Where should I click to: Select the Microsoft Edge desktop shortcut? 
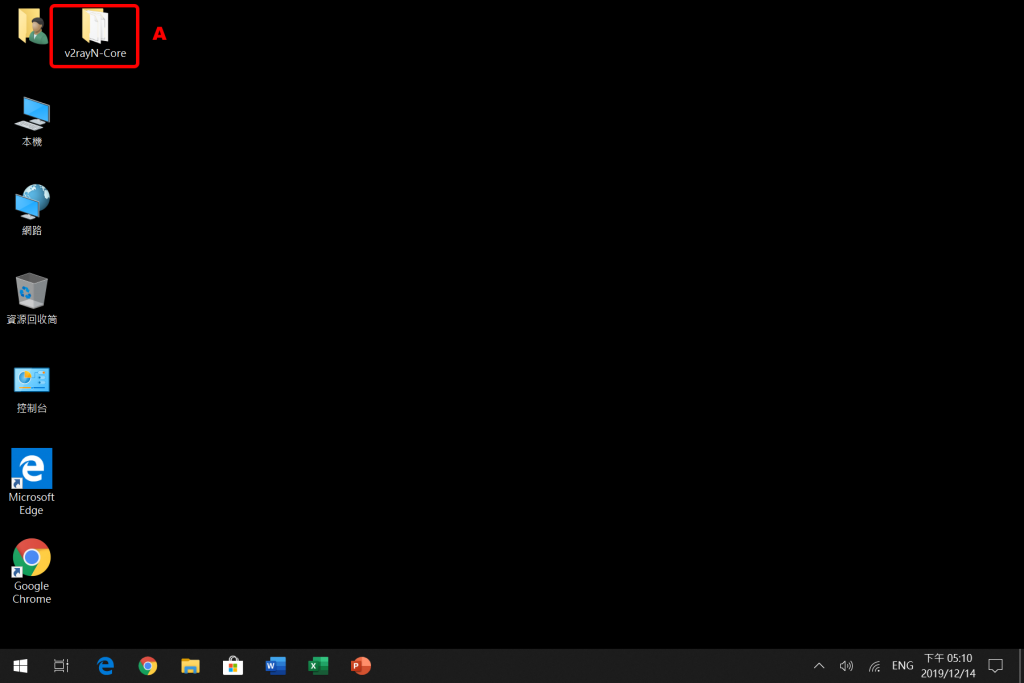[31, 482]
